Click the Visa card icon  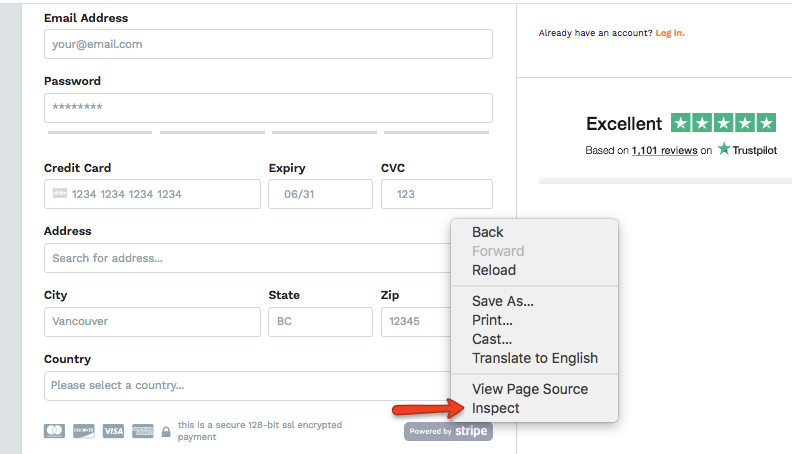[x=113, y=431]
